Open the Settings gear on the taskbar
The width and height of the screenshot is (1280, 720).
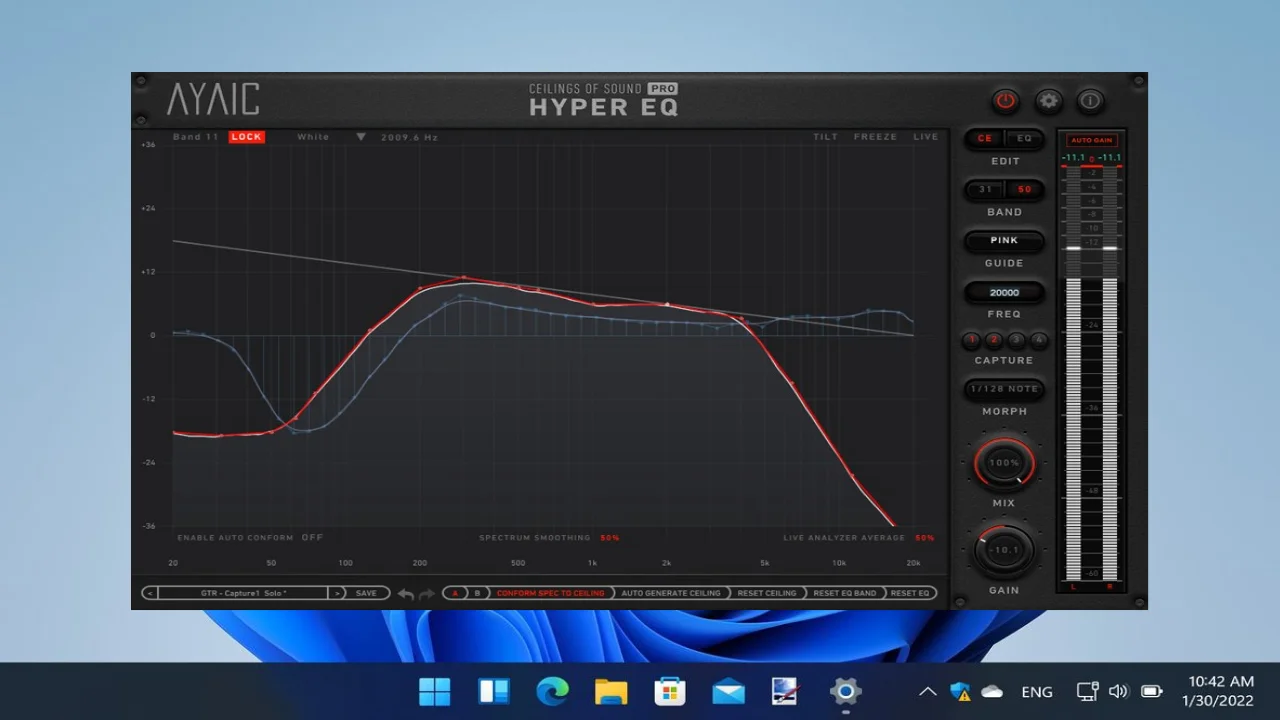click(846, 691)
